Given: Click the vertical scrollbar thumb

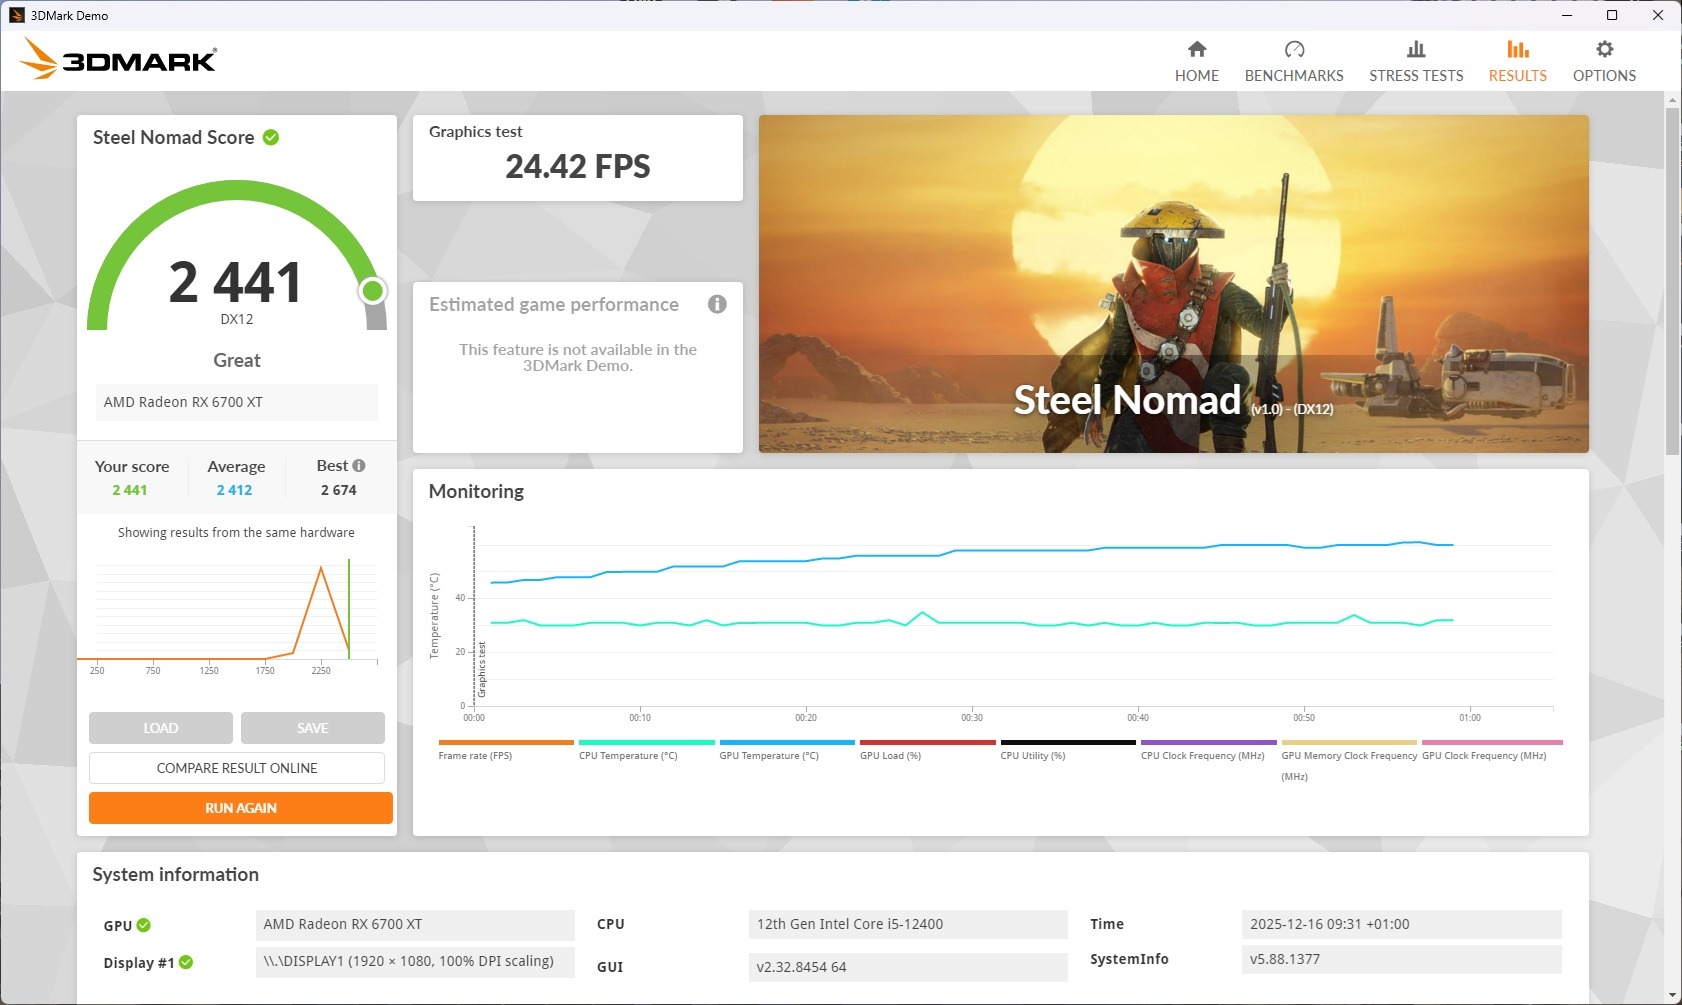Looking at the screenshot, I should pyautogui.click(x=1672, y=280).
